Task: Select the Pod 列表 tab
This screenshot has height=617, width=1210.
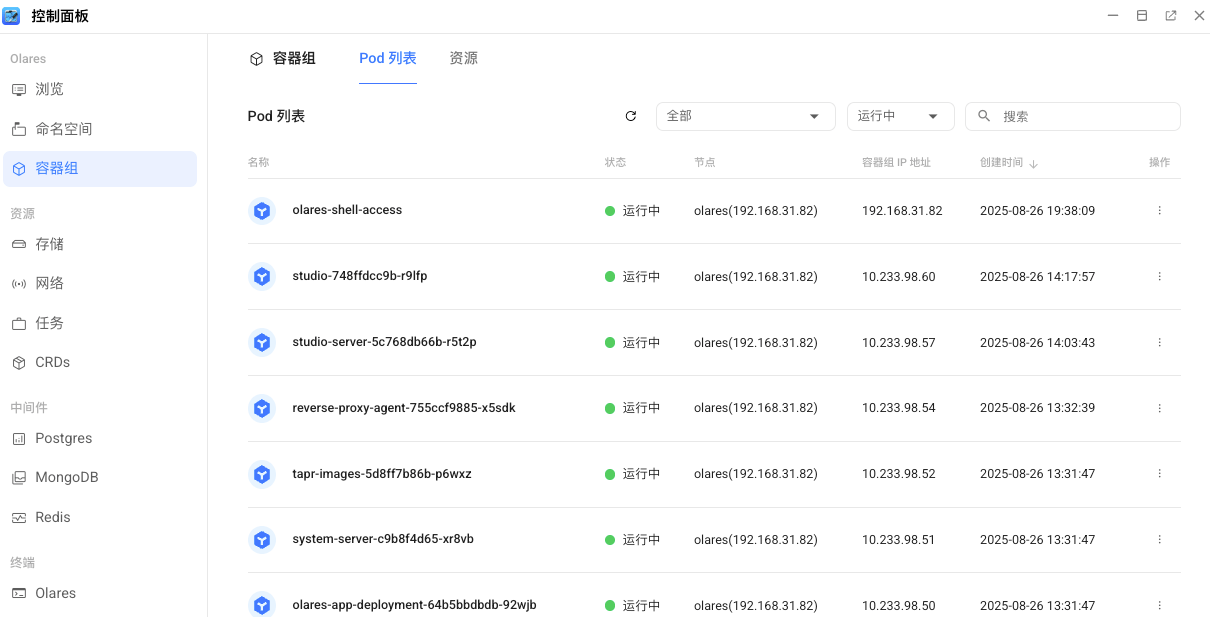Action: point(387,58)
